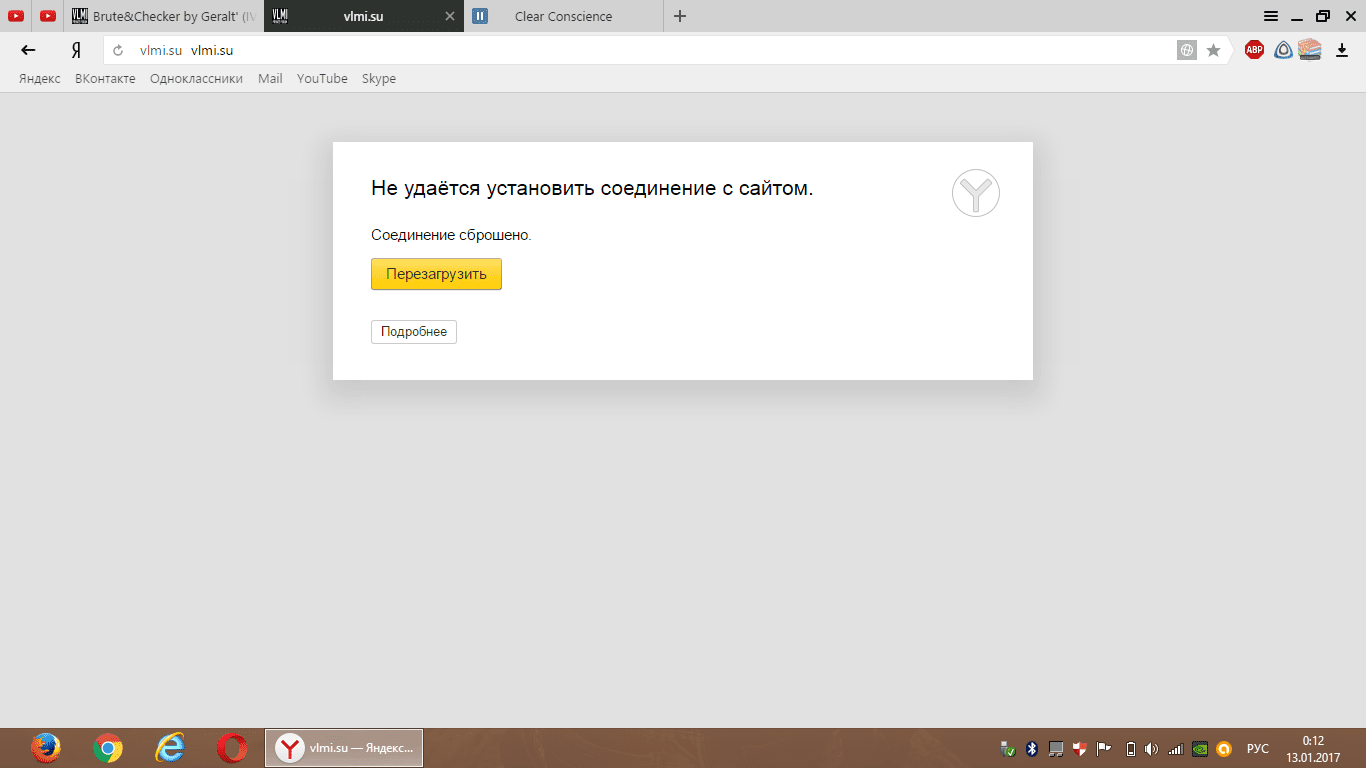Image resolution: width=1366 pixels, height=768 pixels.
Task: Expand details with Подробнее button
Action: point(413,332)
